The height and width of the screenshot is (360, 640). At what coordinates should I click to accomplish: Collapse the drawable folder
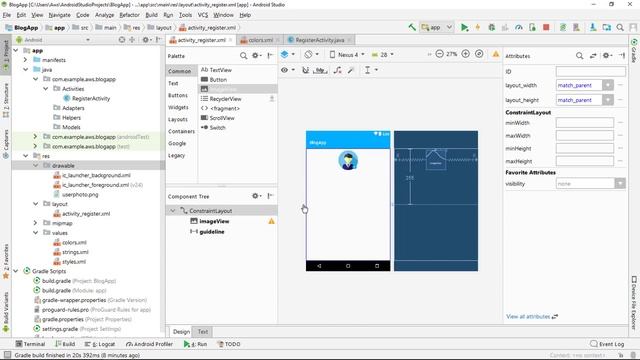[x=36, y=165]
